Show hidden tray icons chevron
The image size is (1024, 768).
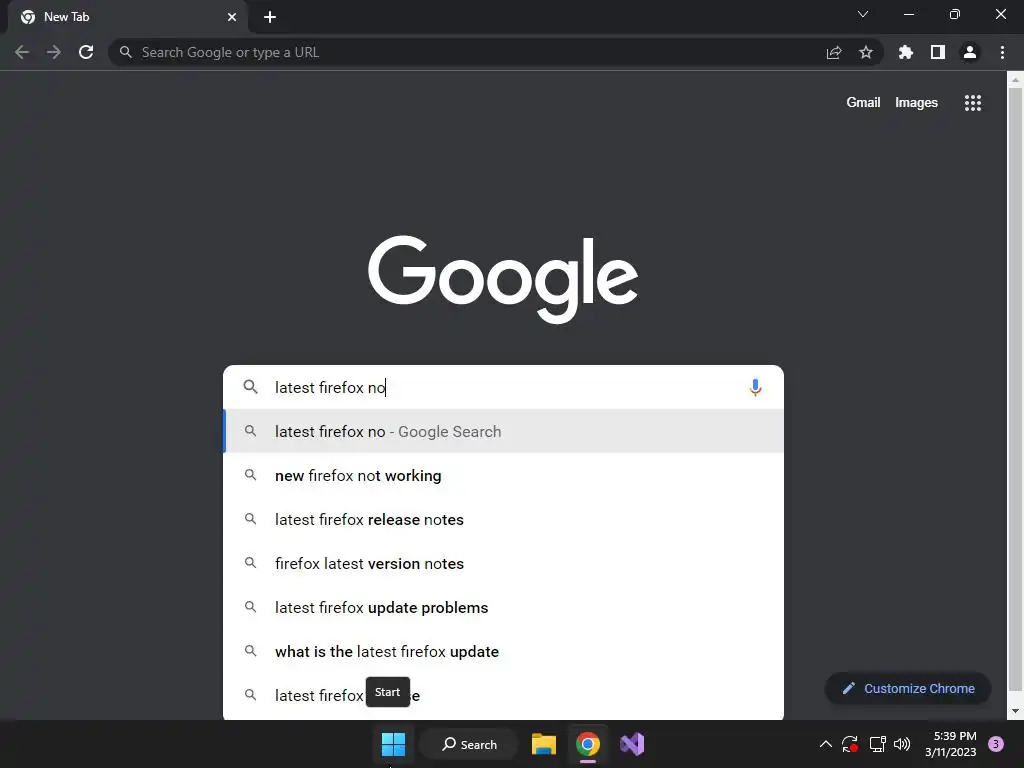[825, 744]
